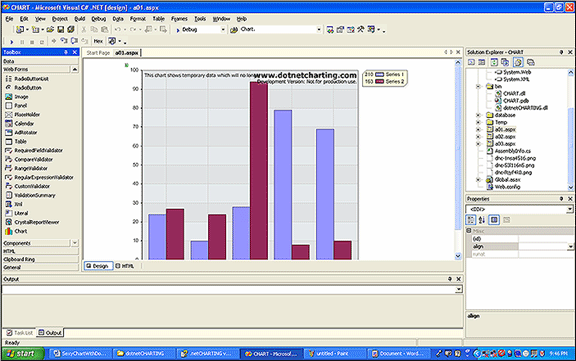Image resolution: width=576 pixels, height=361 pixels.
Task: Open the DIV object dropdown in Properties
Action: point(569,209)
